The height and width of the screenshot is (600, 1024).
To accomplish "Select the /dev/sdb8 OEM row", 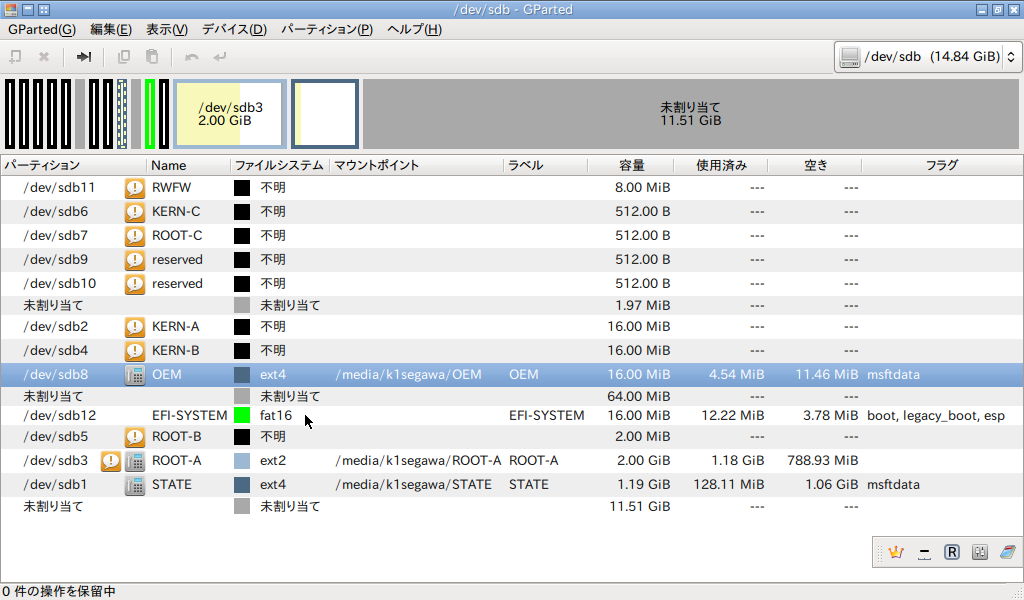I will point(512,375).
